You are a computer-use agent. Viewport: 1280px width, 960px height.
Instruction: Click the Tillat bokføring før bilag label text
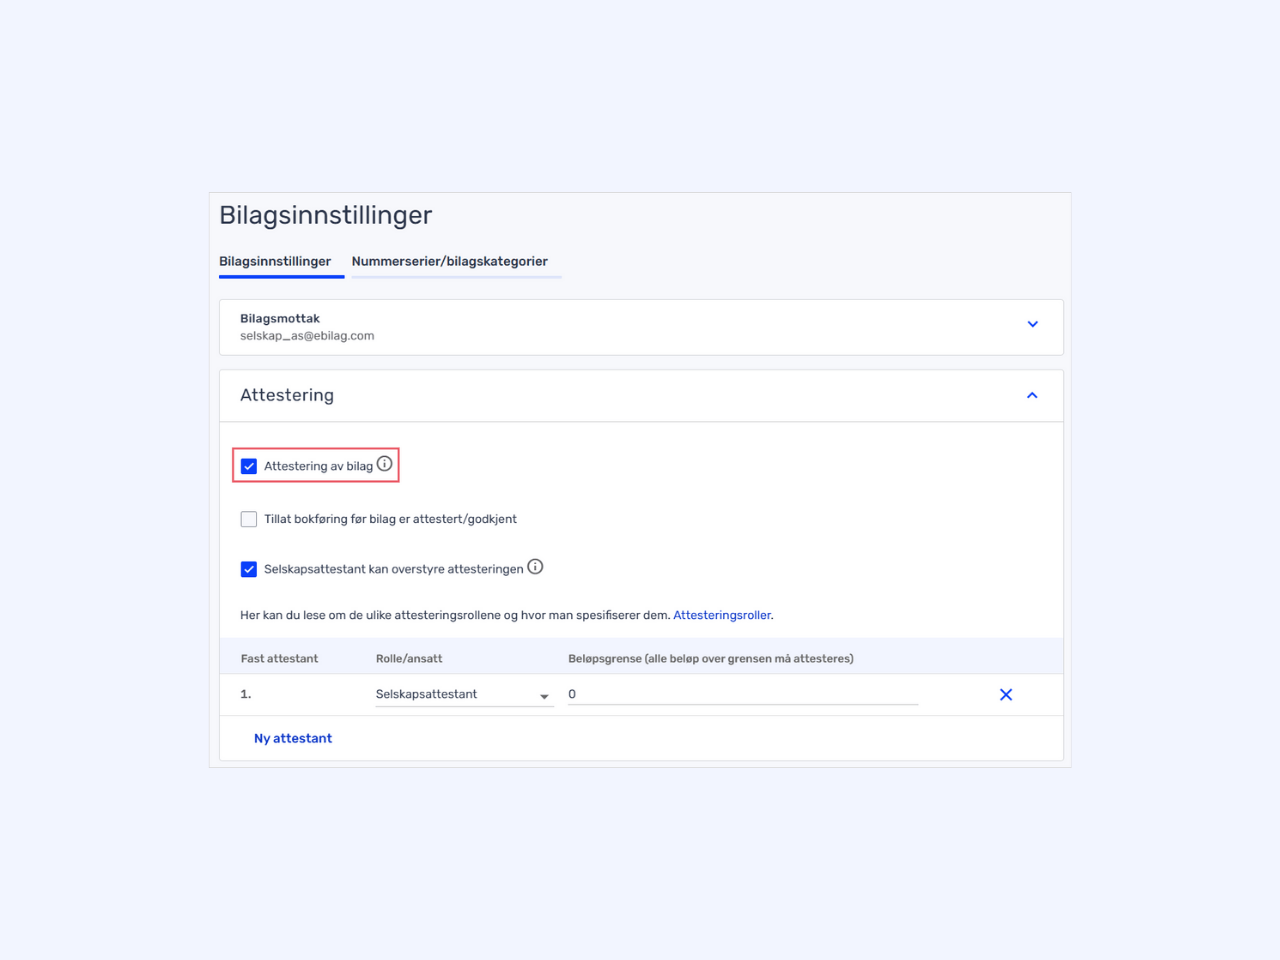[390, 519]
